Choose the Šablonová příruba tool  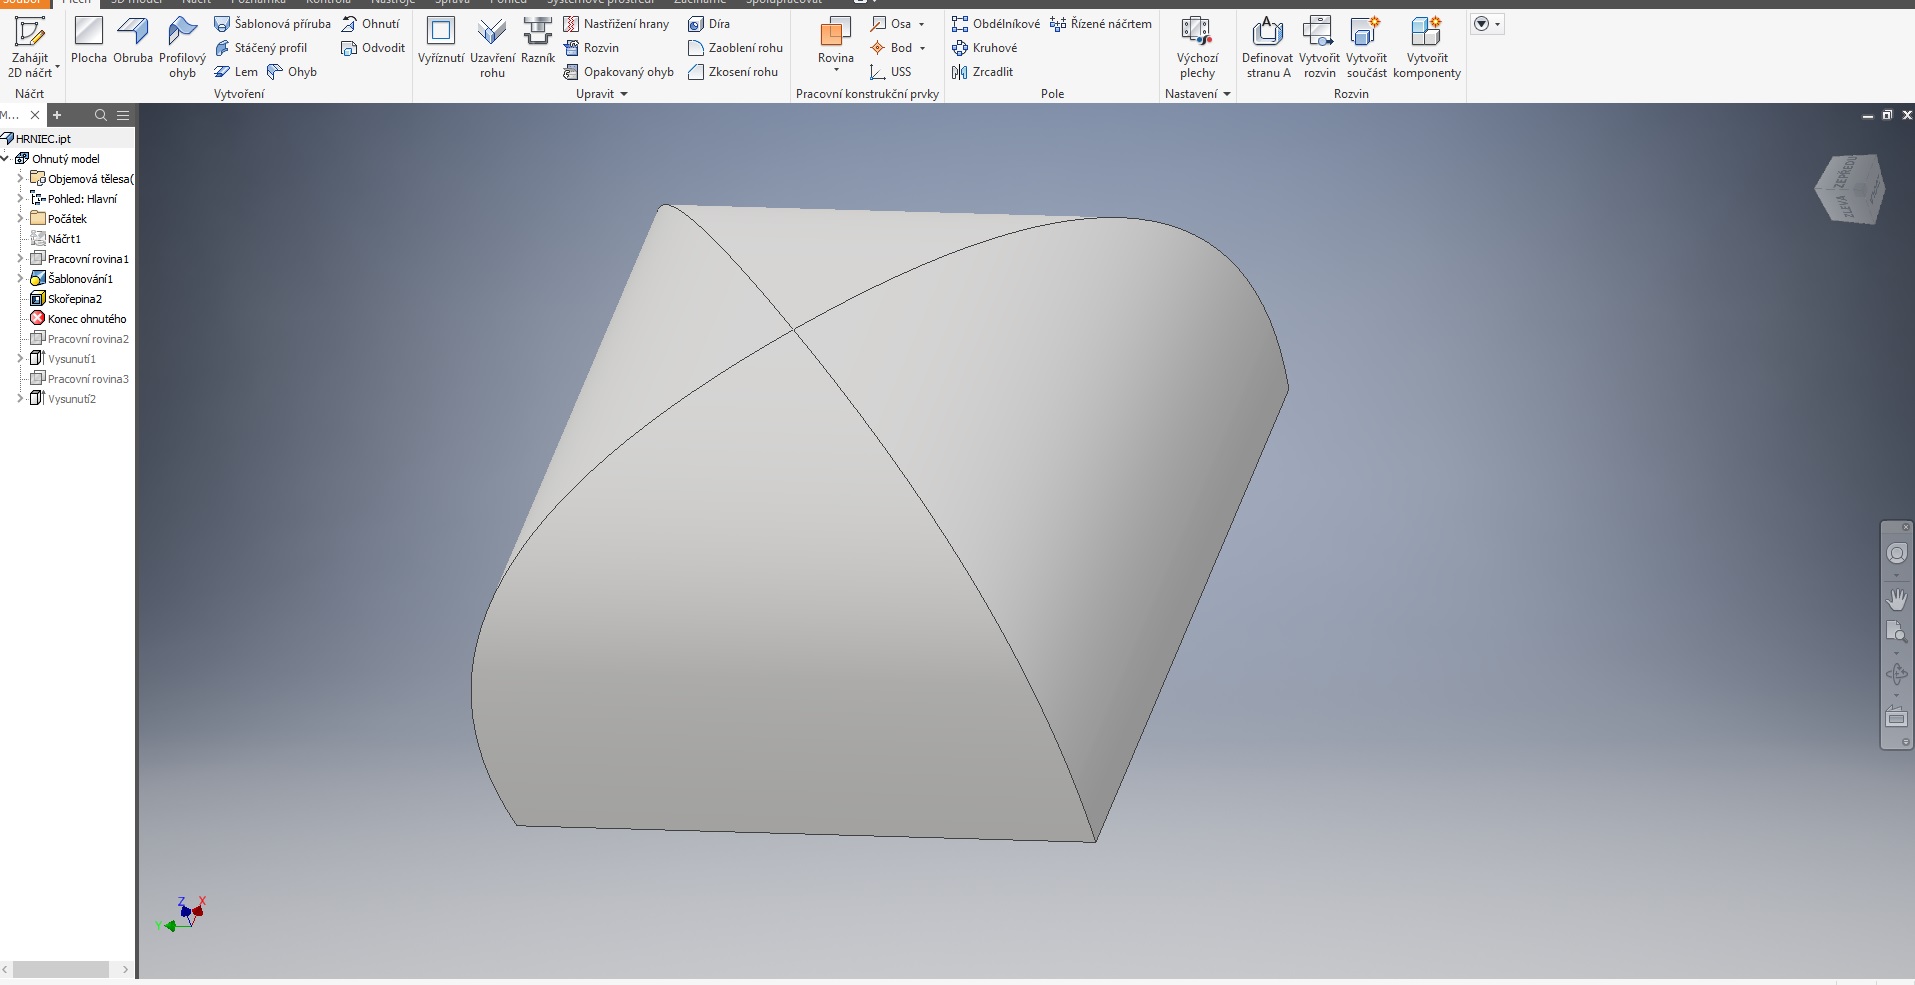pyautogui.click(x=272, y=24)
